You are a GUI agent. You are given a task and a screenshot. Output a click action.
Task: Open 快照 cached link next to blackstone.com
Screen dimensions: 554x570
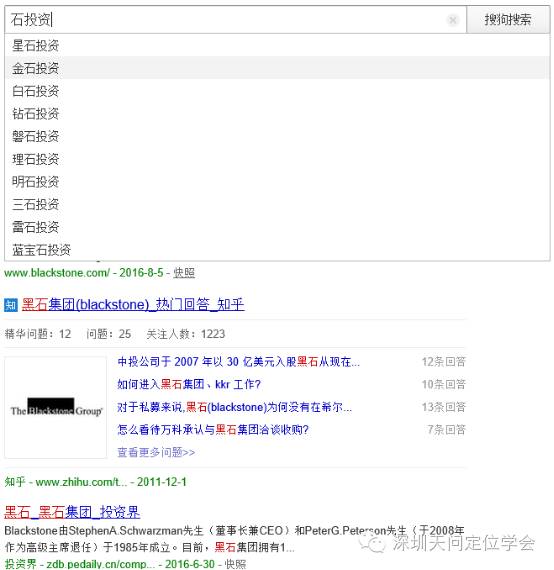(x=184, y=273)
